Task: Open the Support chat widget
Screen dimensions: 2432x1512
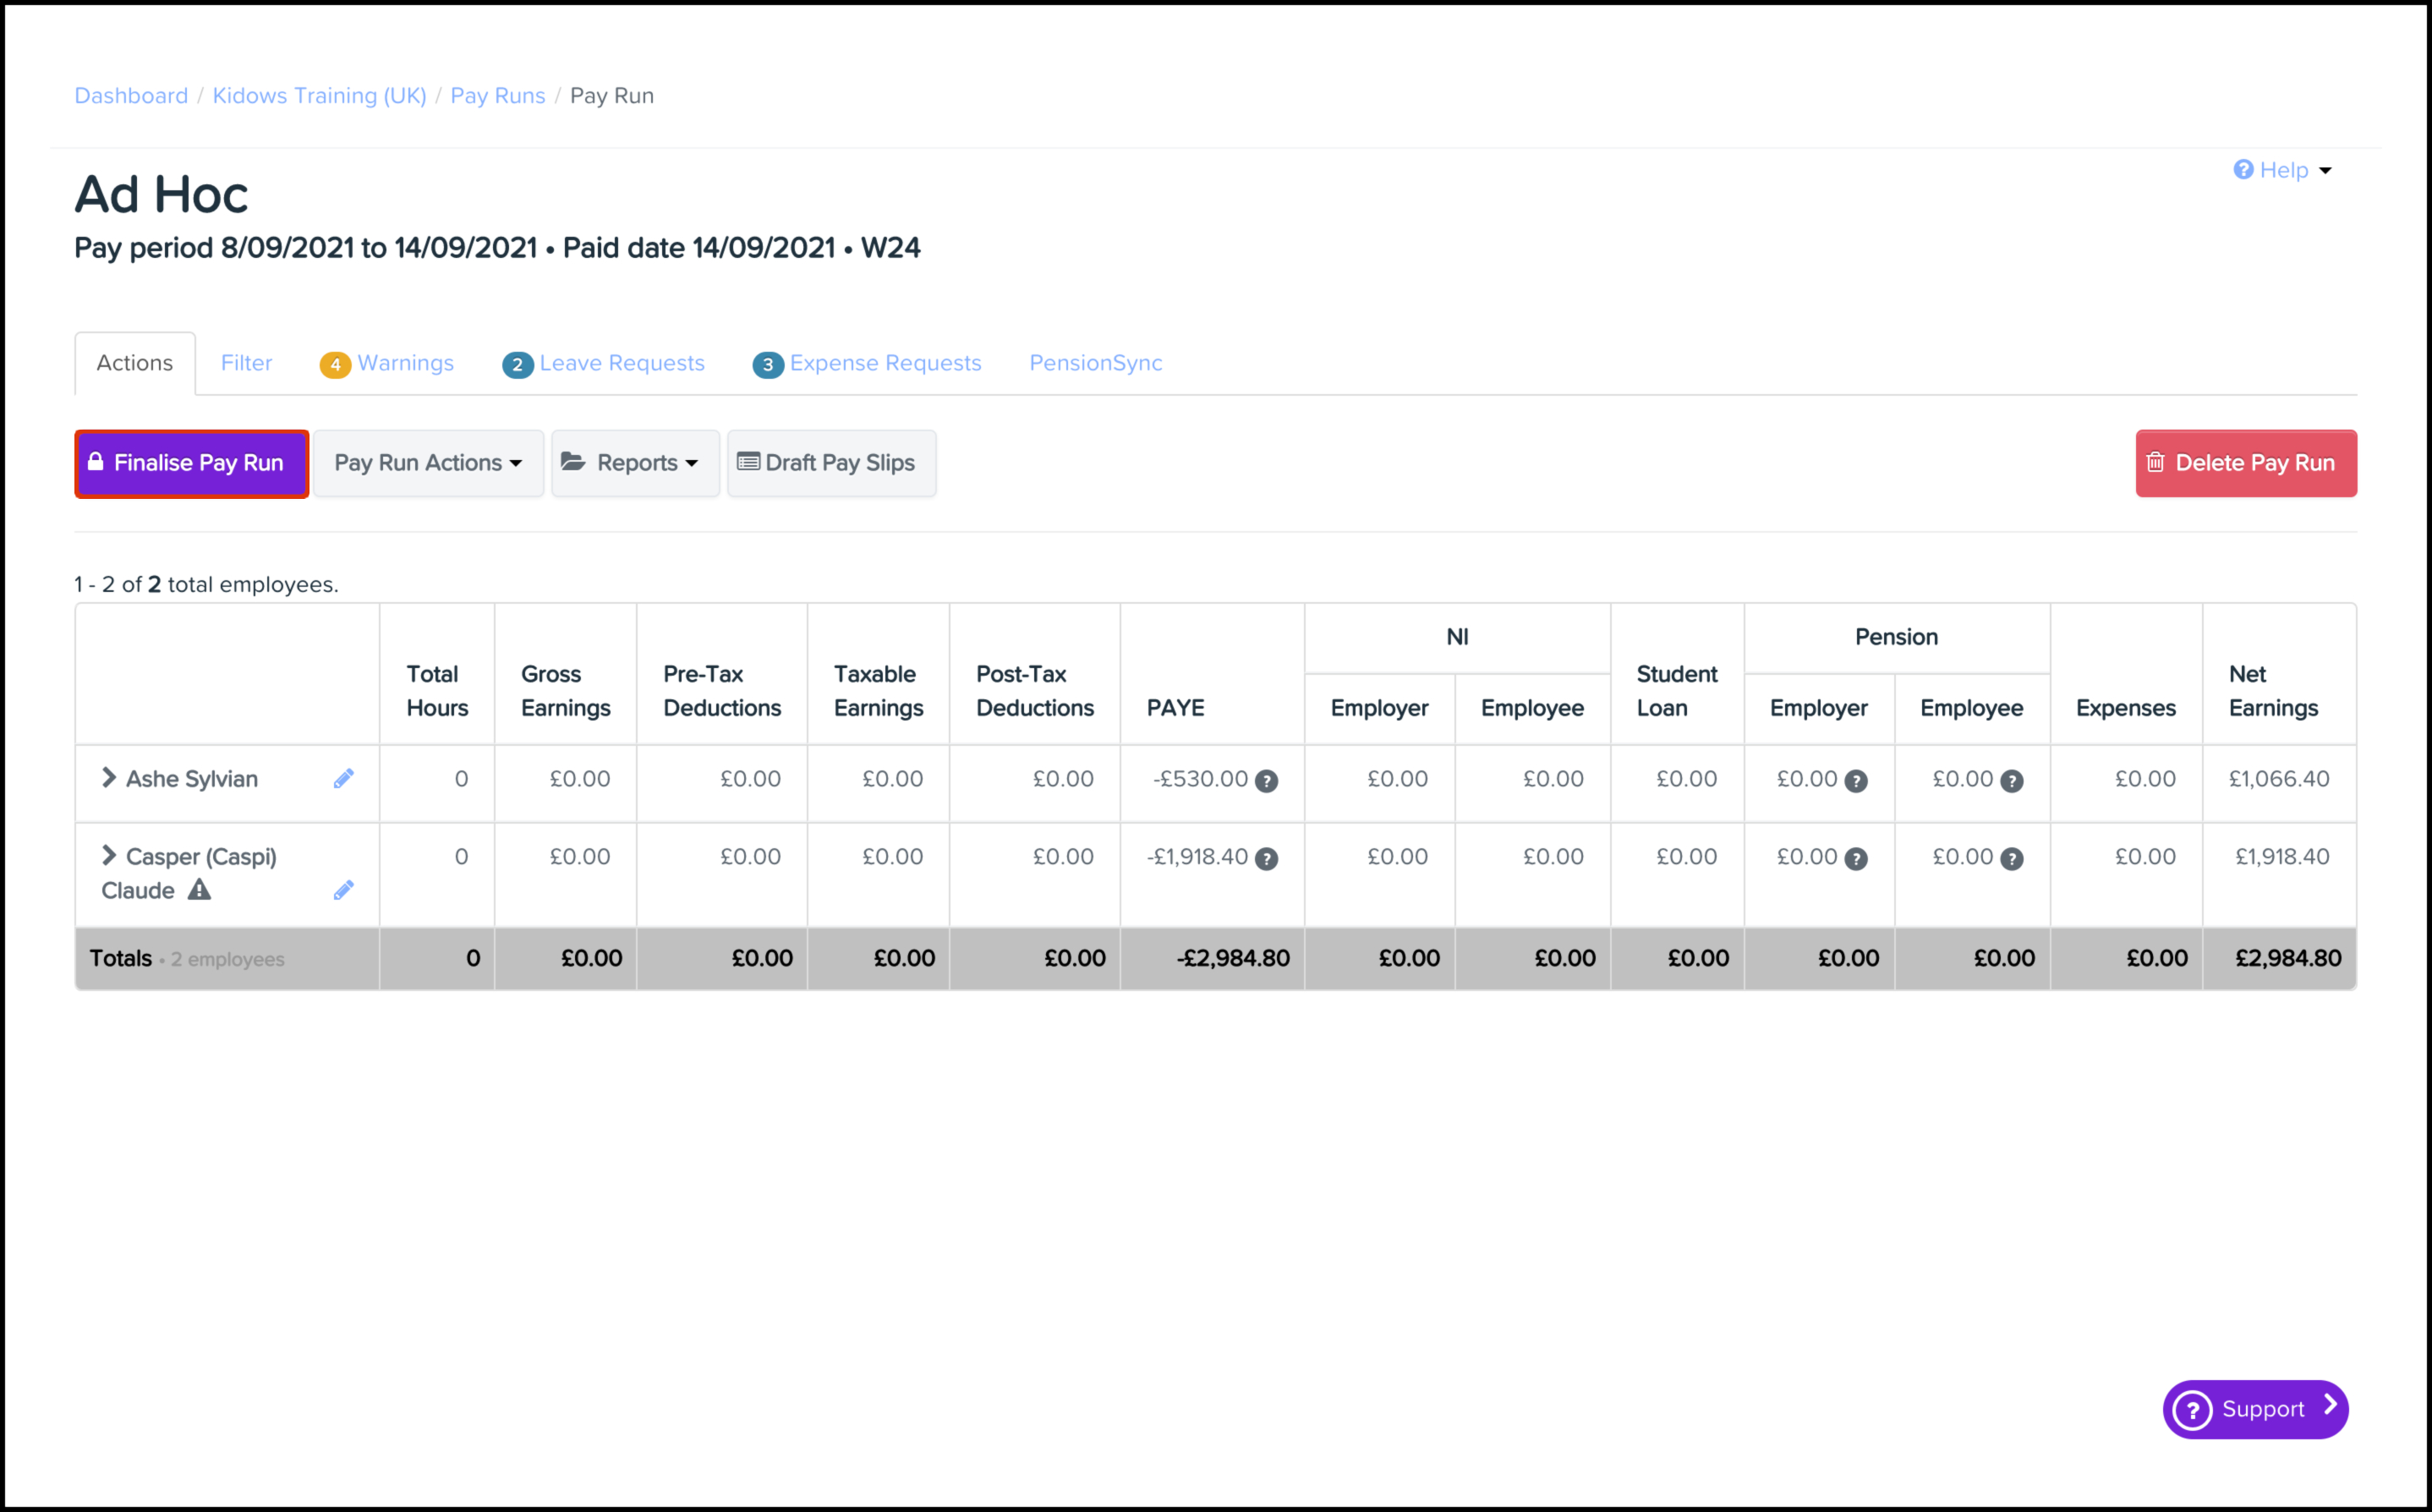Action: point(2255,1409)
